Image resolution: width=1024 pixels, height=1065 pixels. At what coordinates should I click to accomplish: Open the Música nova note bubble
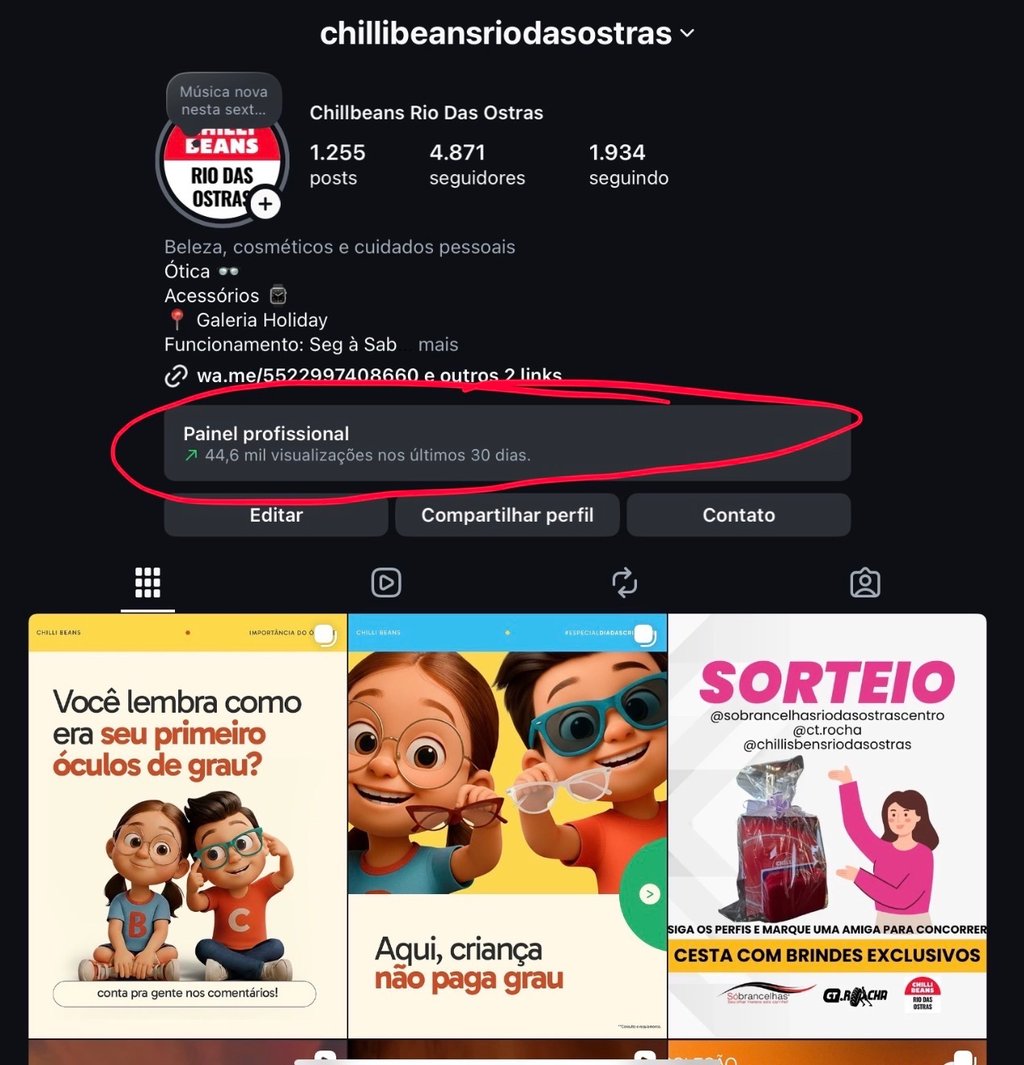click(223, 101)
